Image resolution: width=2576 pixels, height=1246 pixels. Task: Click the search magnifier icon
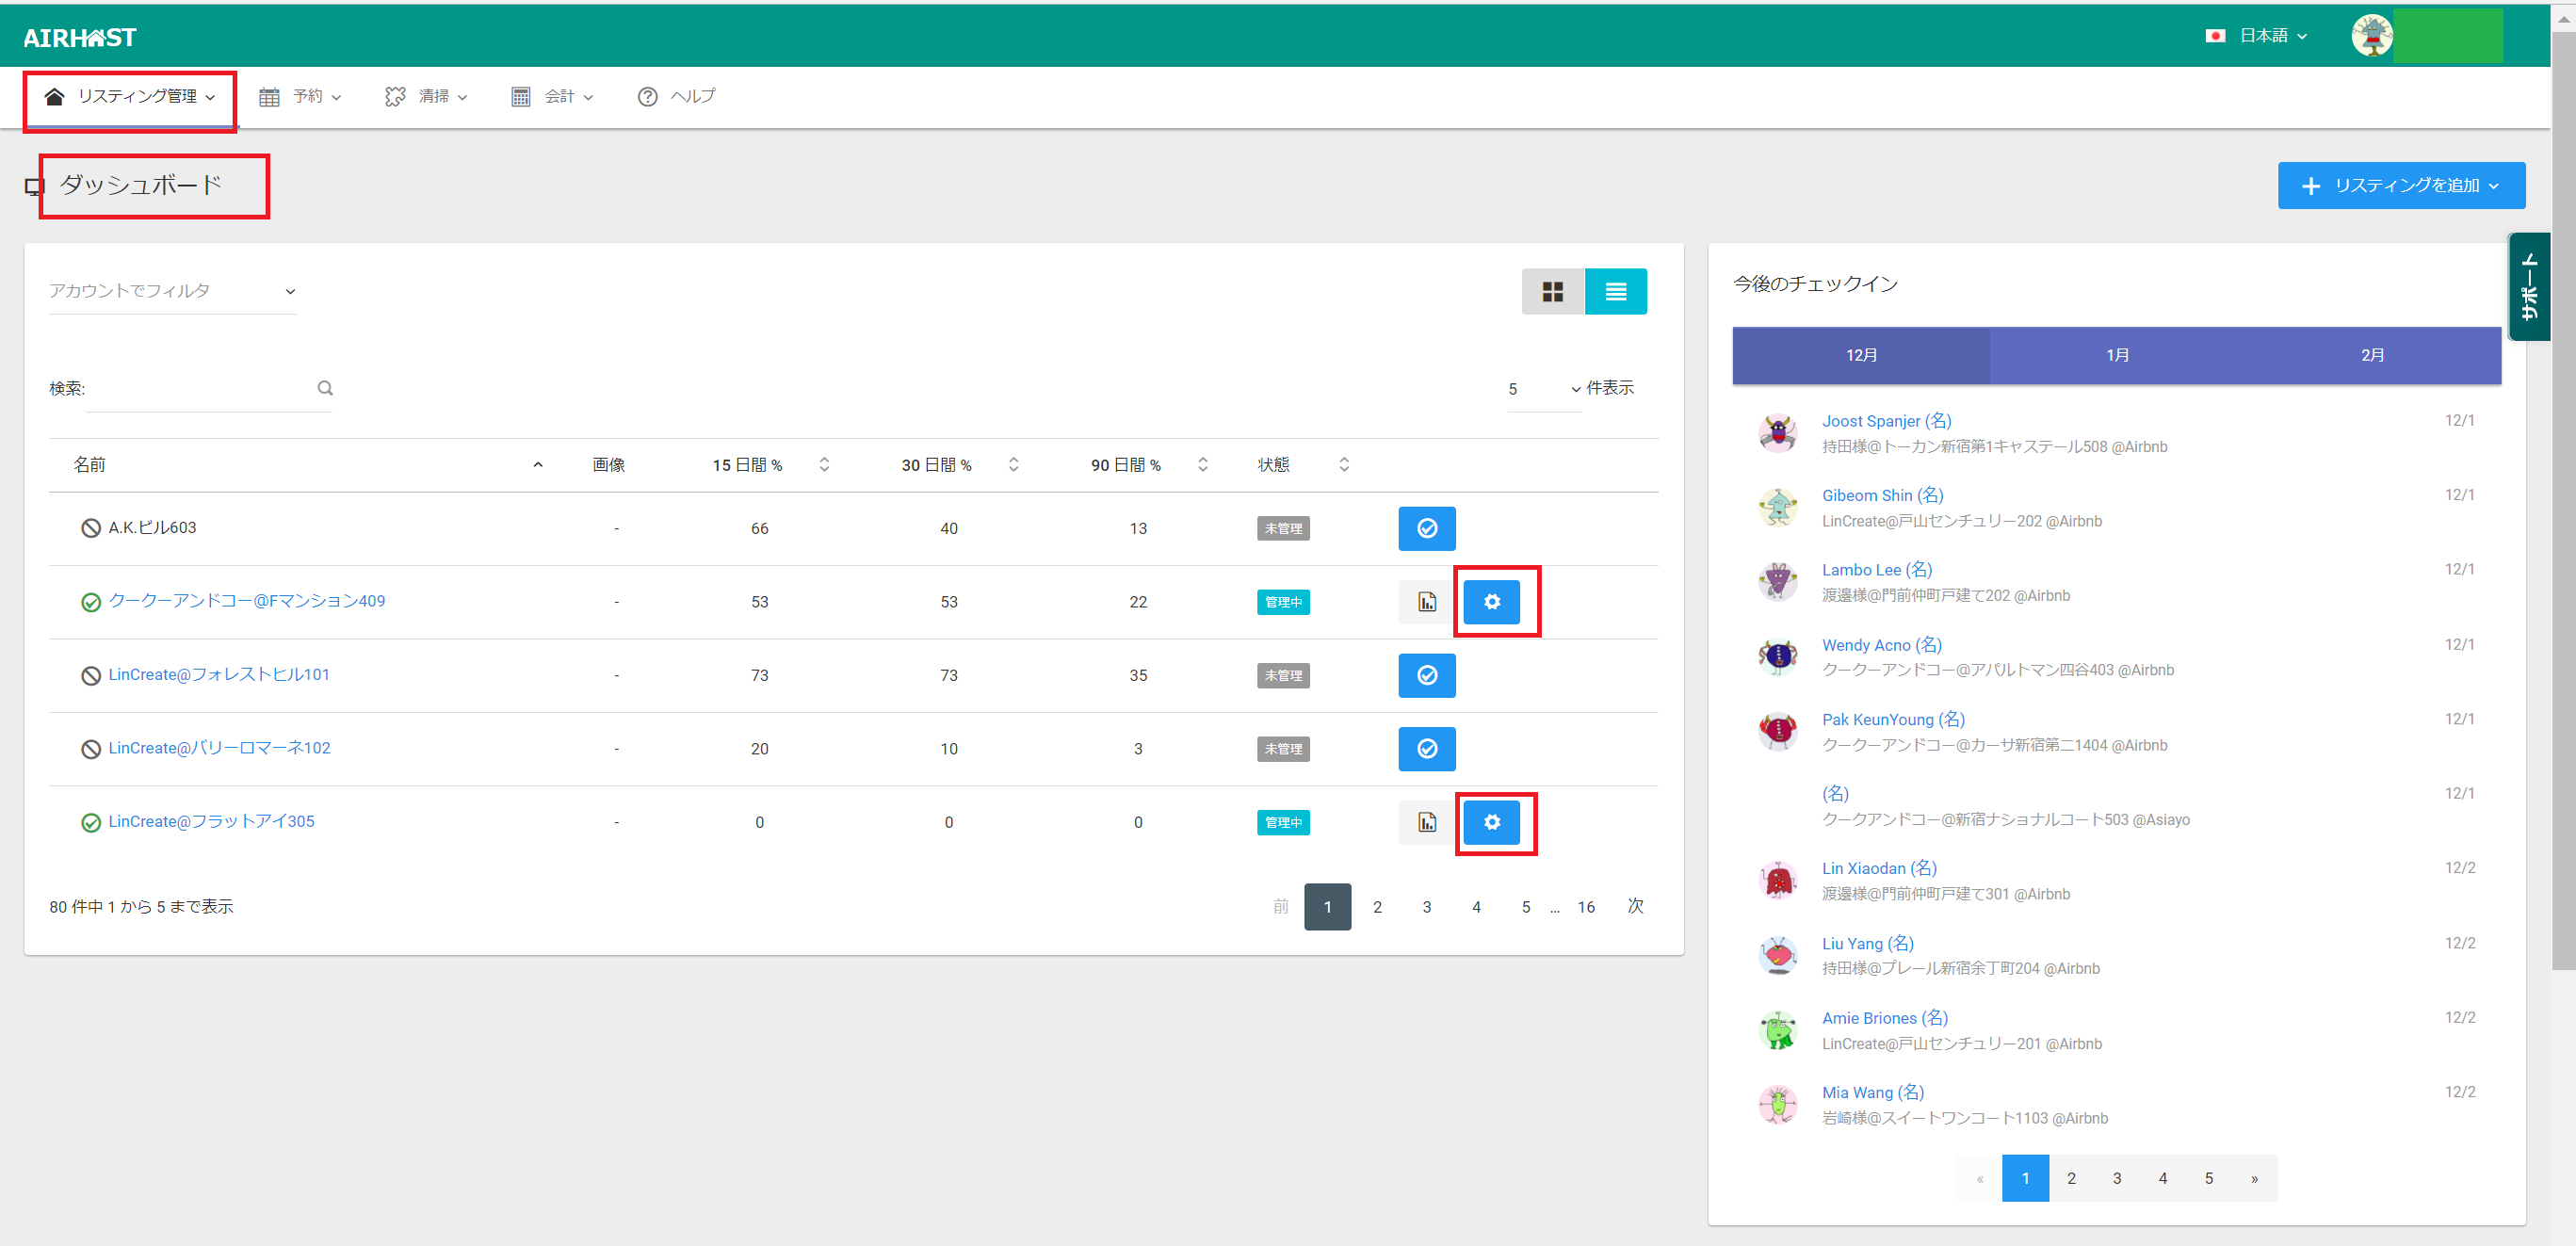[x=325, y=388]
